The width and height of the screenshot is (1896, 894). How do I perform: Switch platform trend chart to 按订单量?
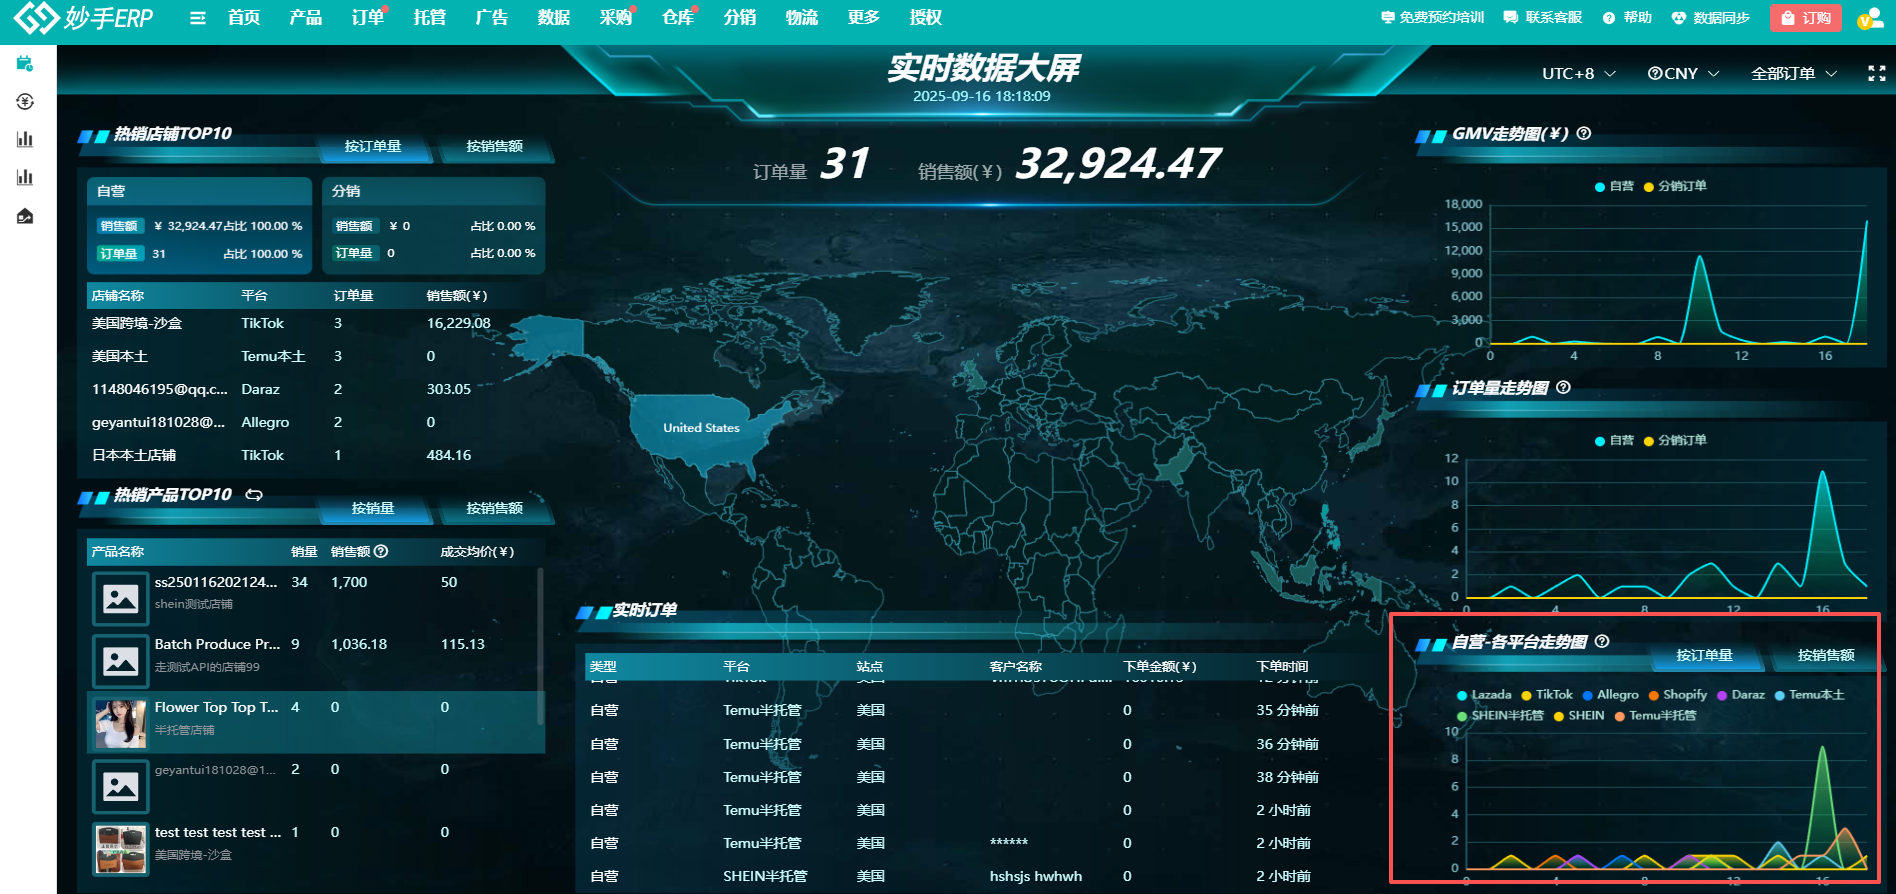pyautogui.click(x=1705, y=656)
